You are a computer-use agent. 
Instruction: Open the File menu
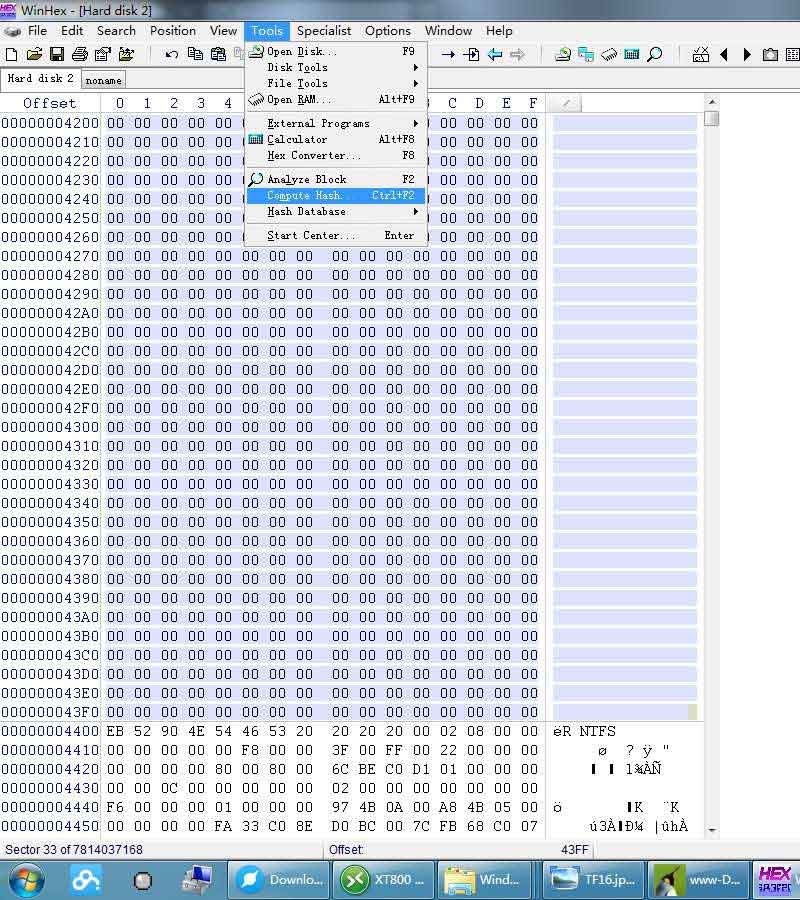point(37,31)
